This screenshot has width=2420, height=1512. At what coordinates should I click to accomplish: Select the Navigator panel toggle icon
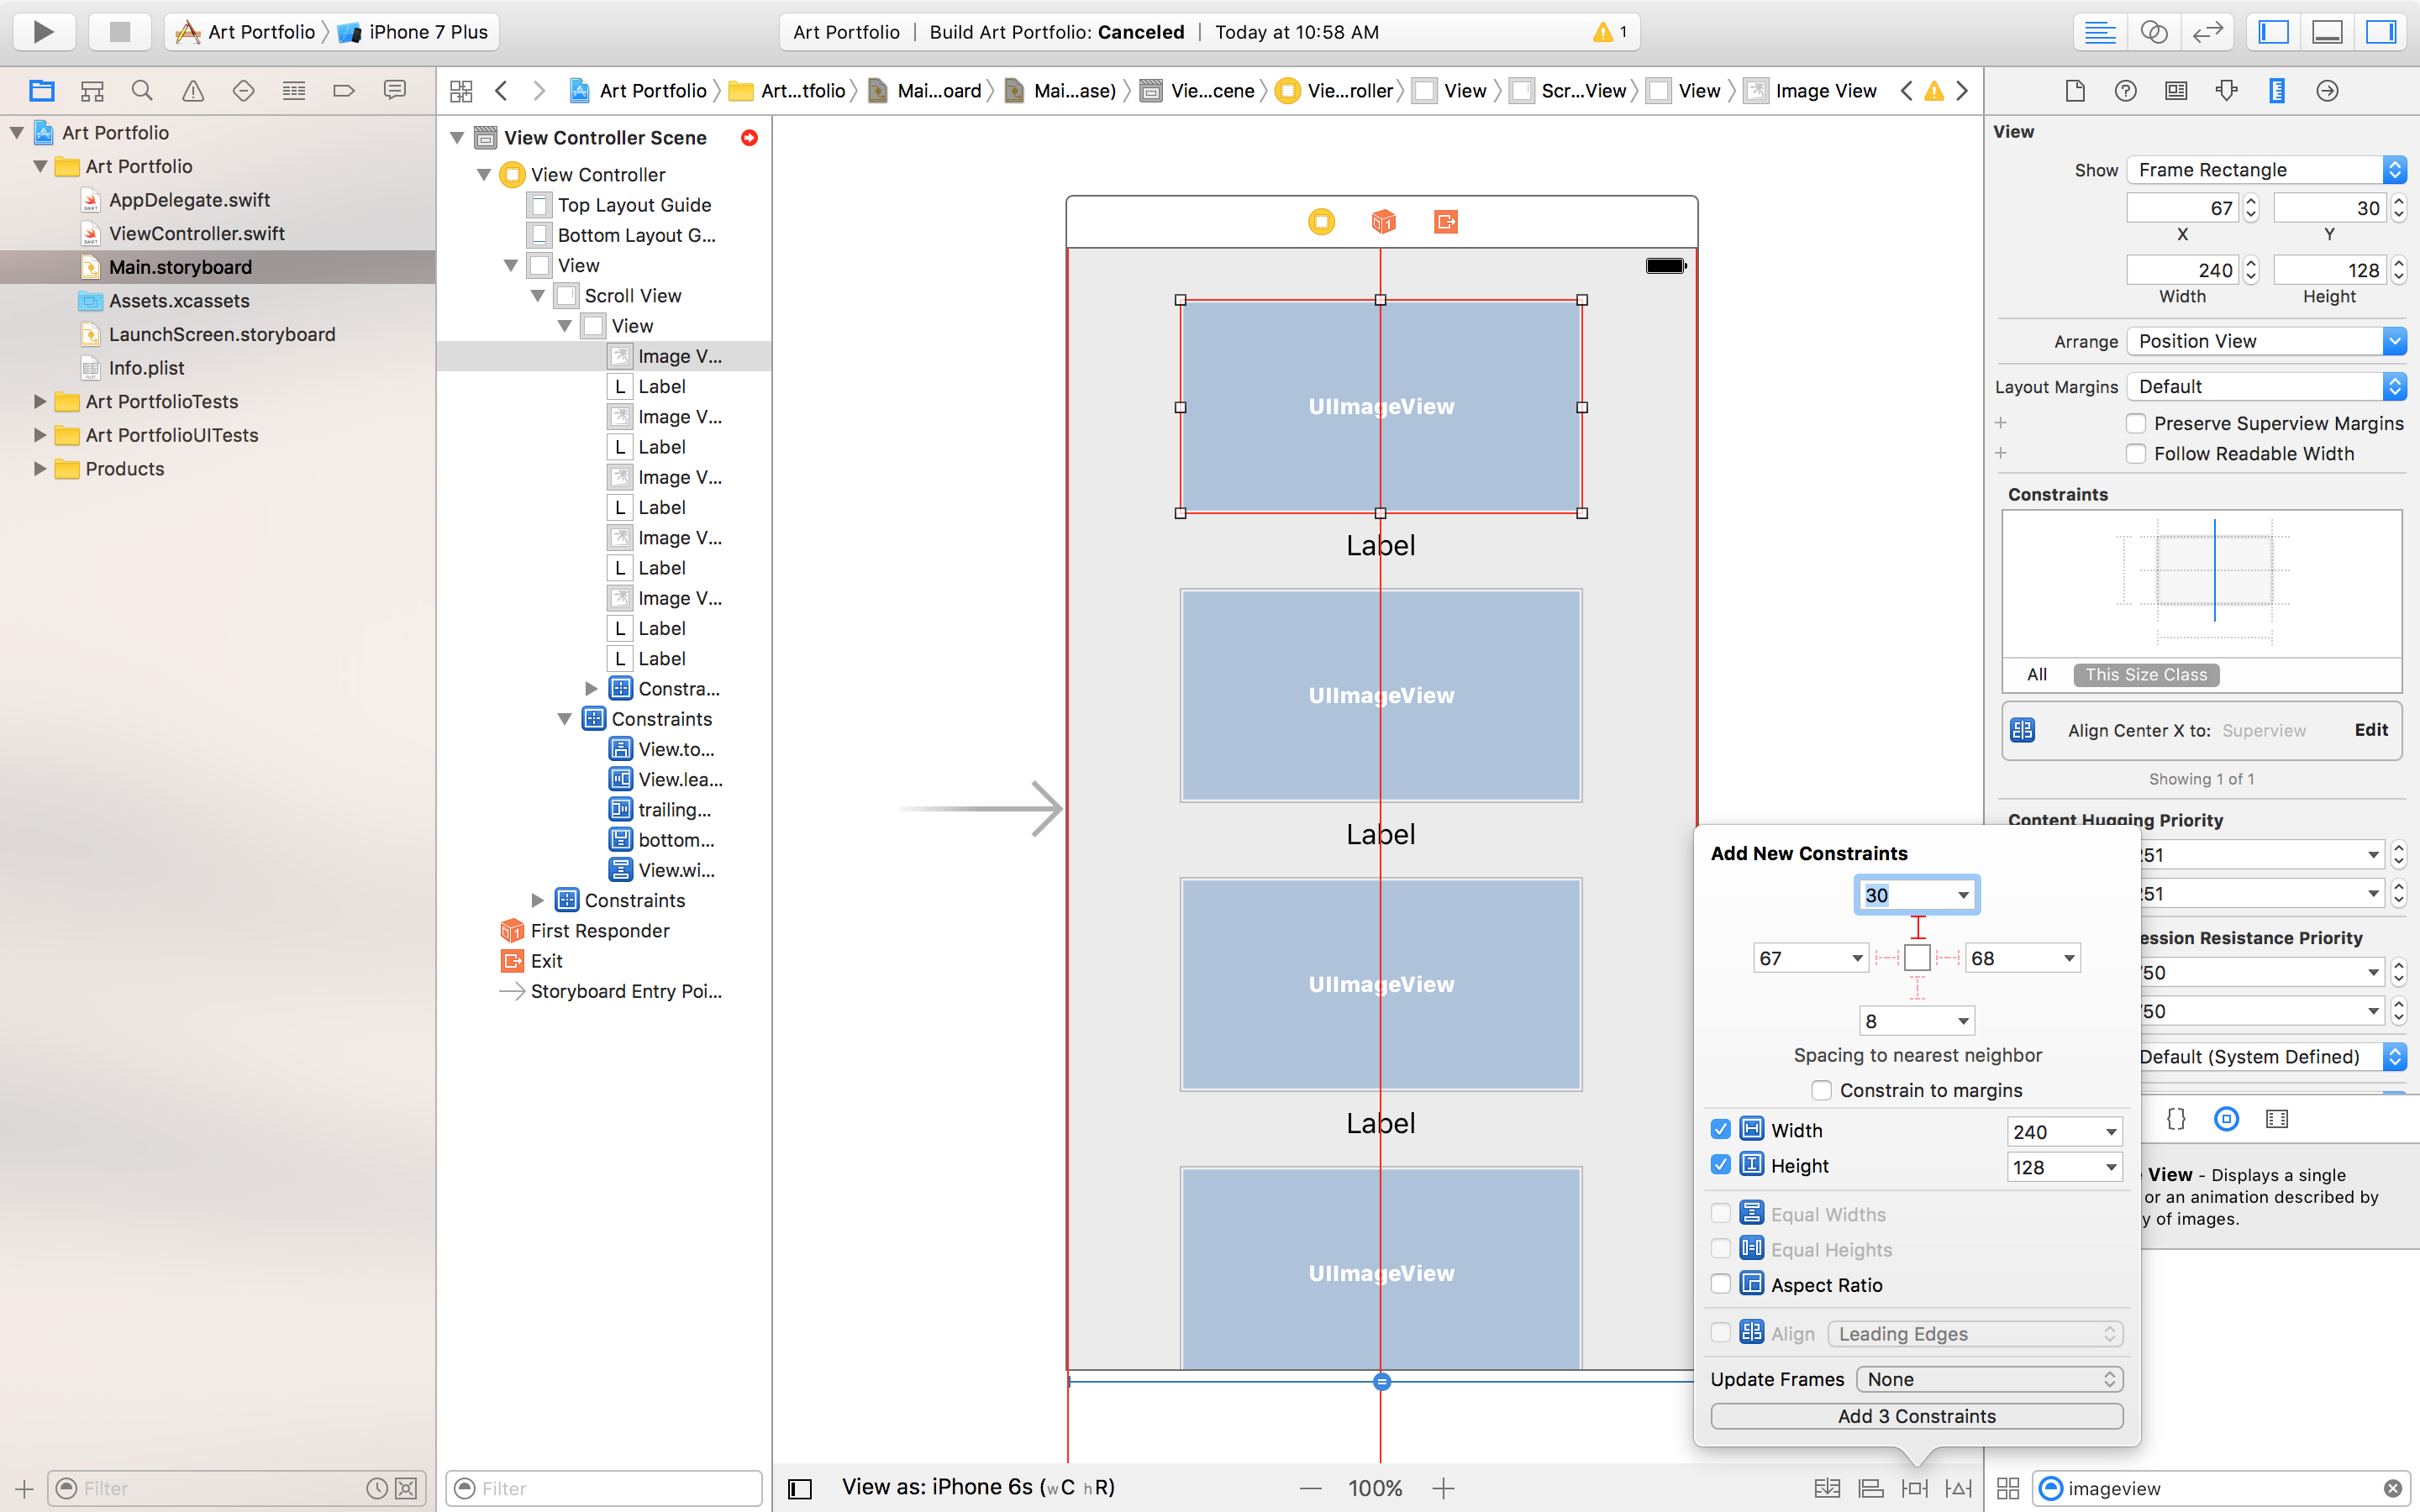coord(2274,31)
